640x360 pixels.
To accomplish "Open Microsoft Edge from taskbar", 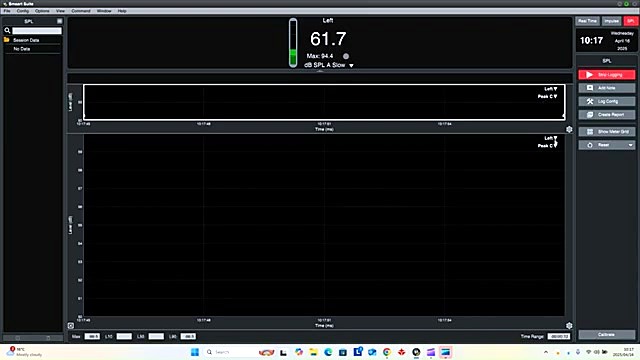I will pos(328,352).
